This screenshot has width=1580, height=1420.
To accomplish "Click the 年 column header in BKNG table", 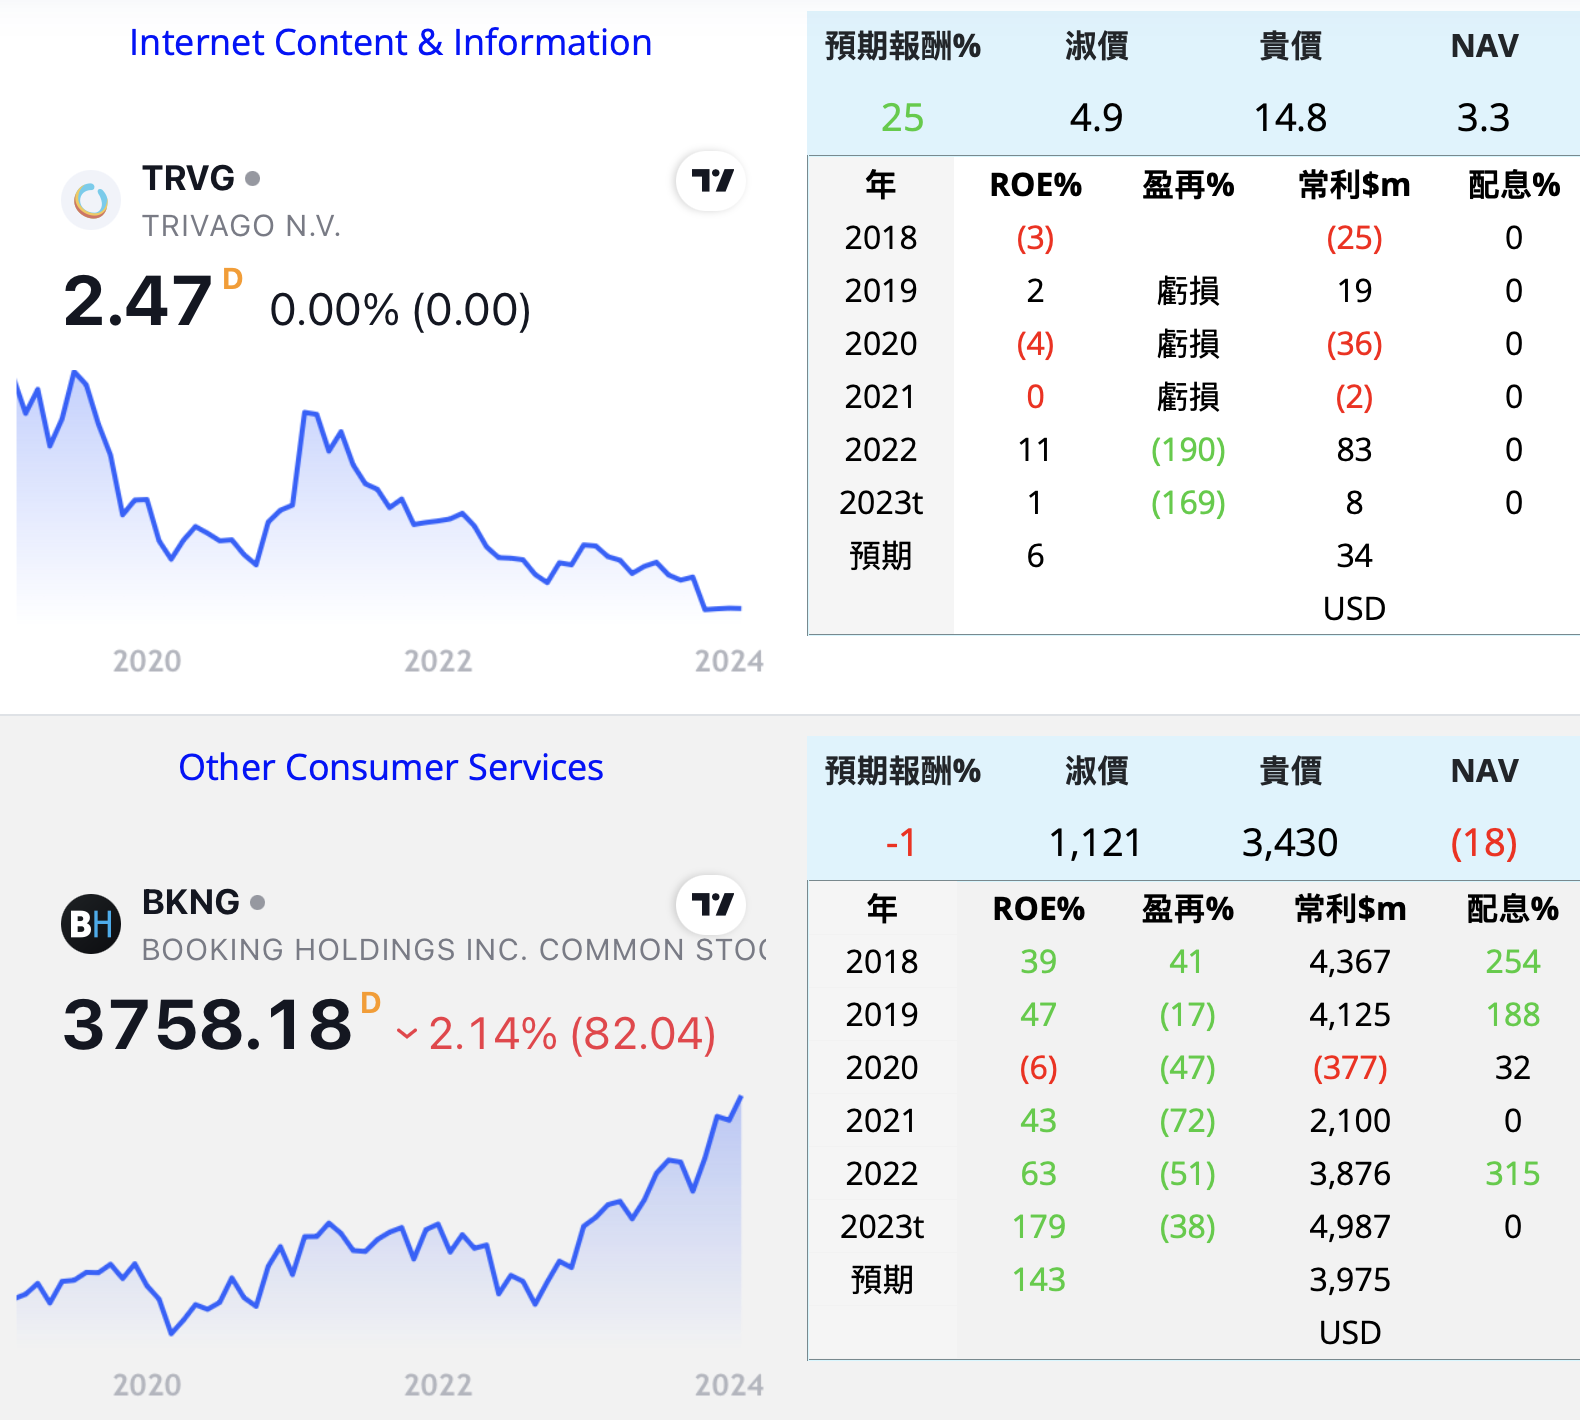I will pos(882,909).
